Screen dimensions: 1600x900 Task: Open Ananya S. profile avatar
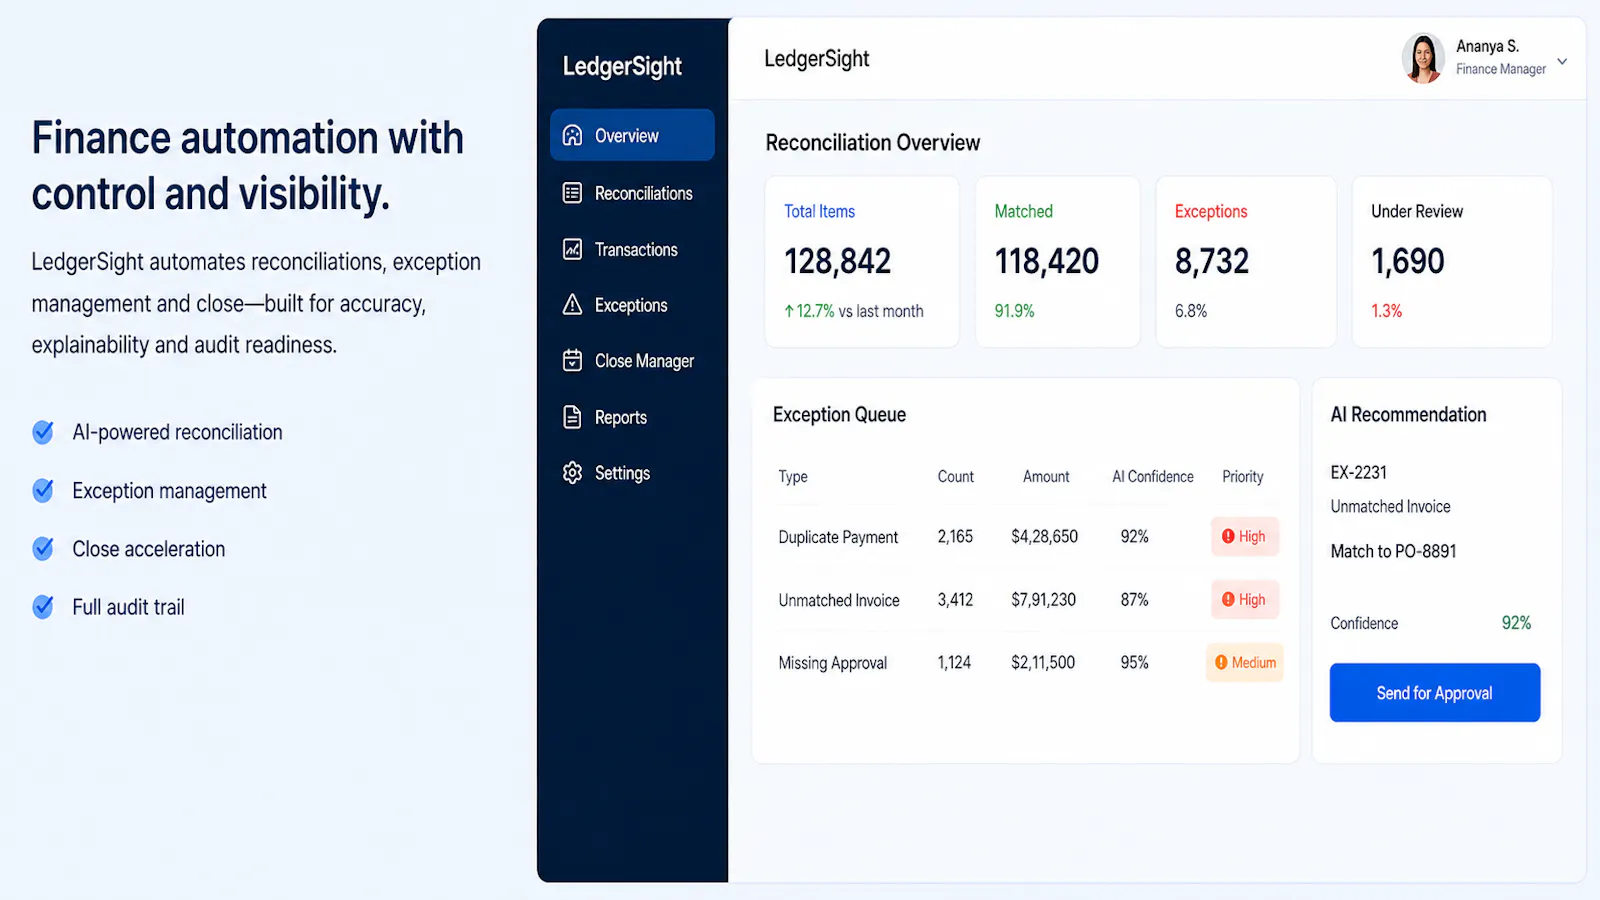pos(1423,58)
